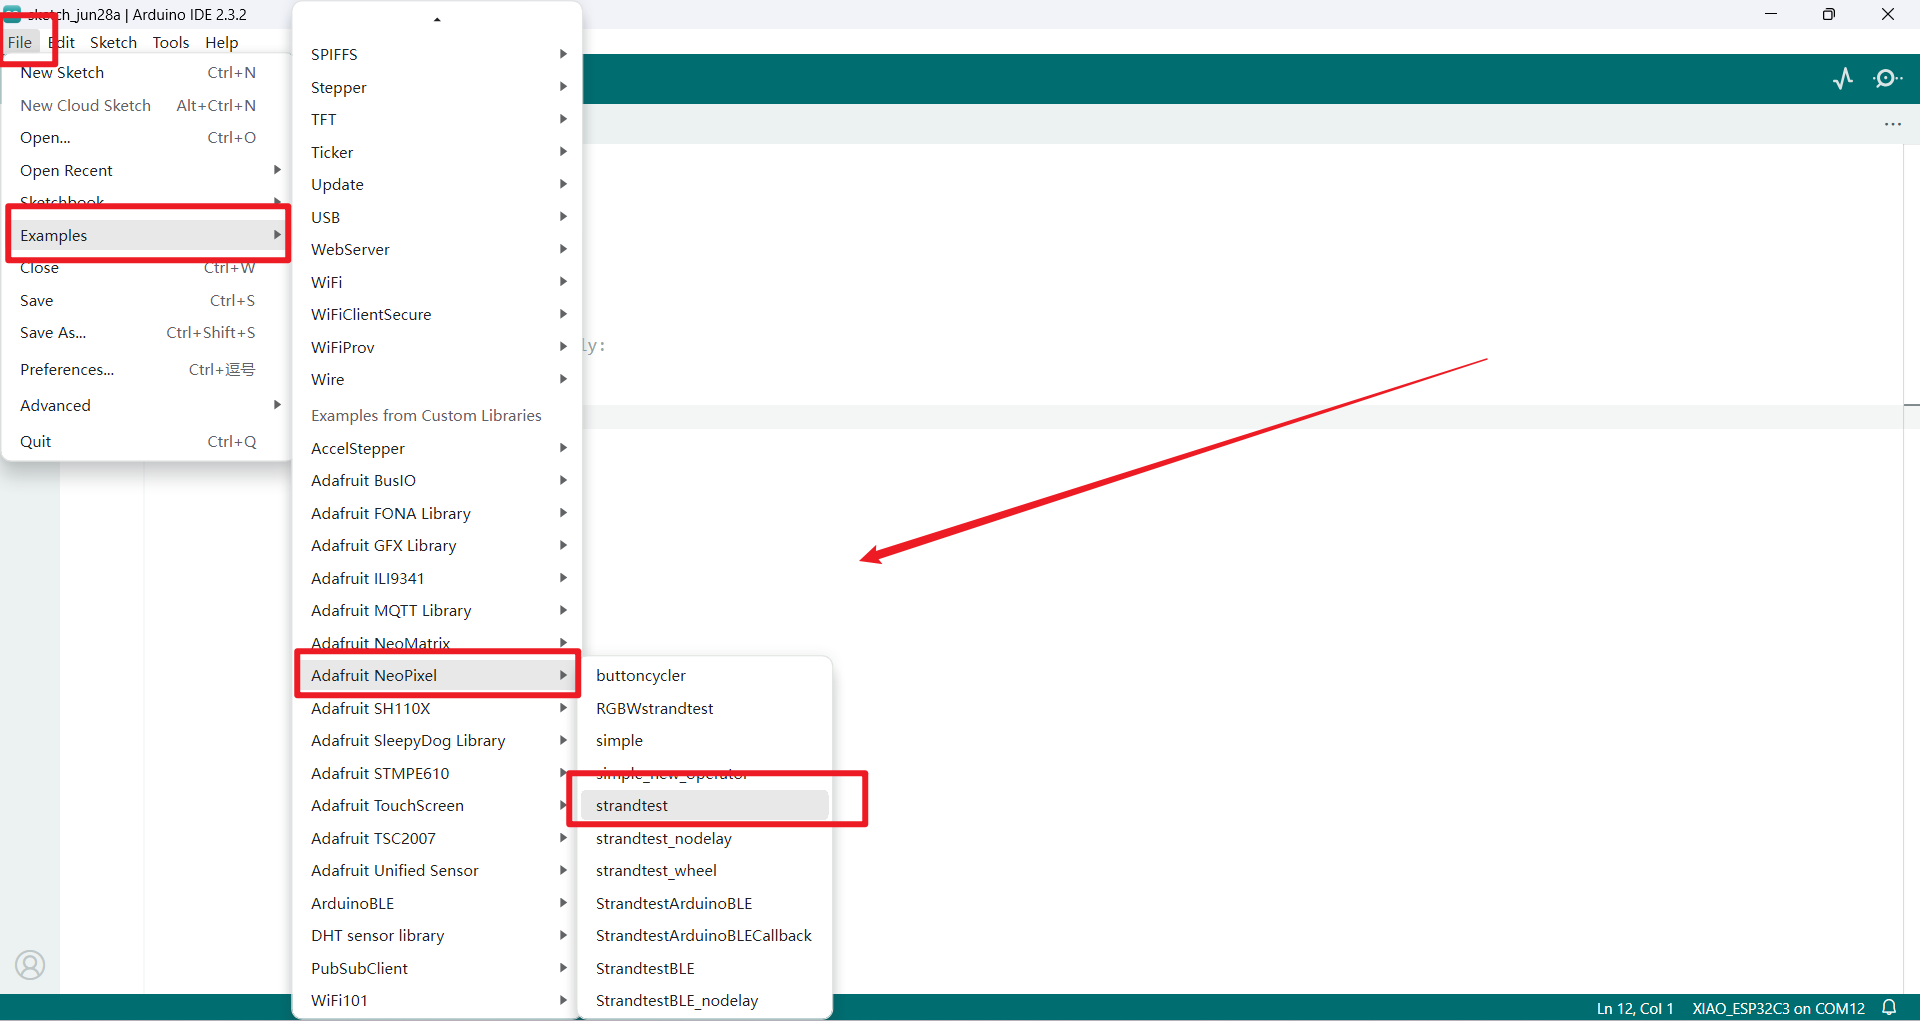
Task: Click XIAO_ESP32C3 on COM12 board status
Action: (x=1778, y=1008)
